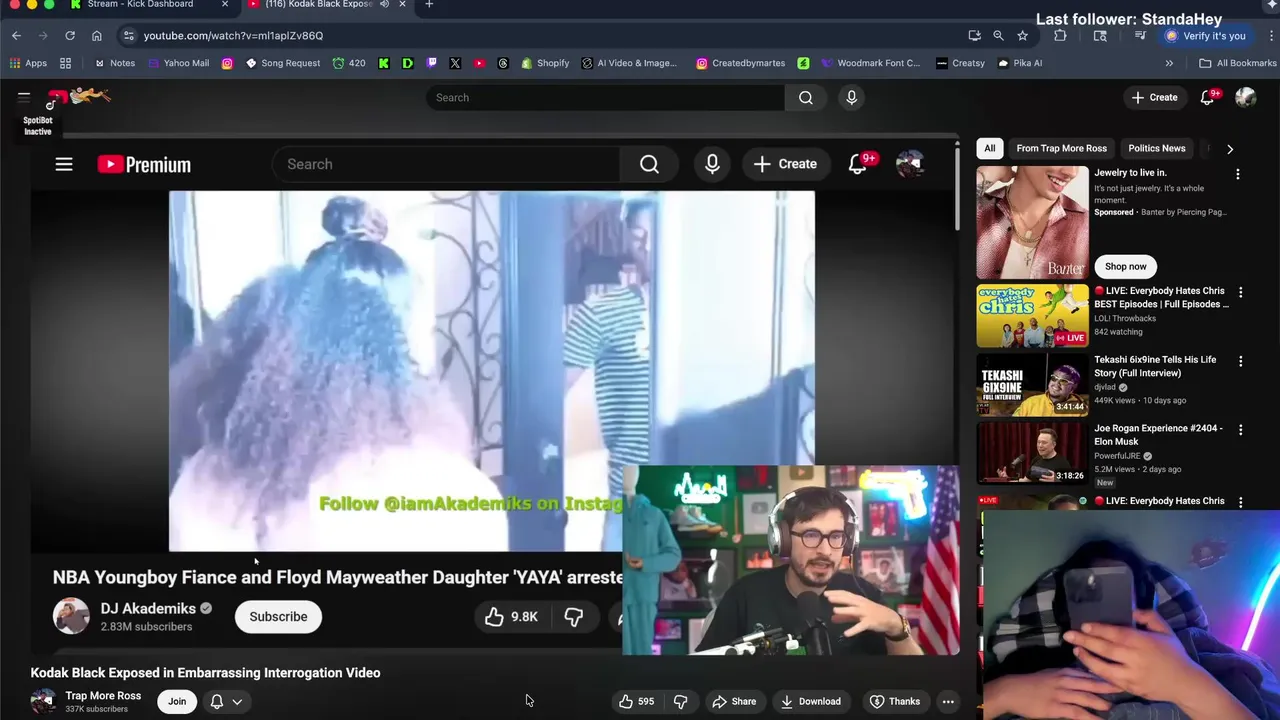1280x720 pixels.
Task: Mute the Kodak Black tab's audio icon
Action: tap(383, 4)
